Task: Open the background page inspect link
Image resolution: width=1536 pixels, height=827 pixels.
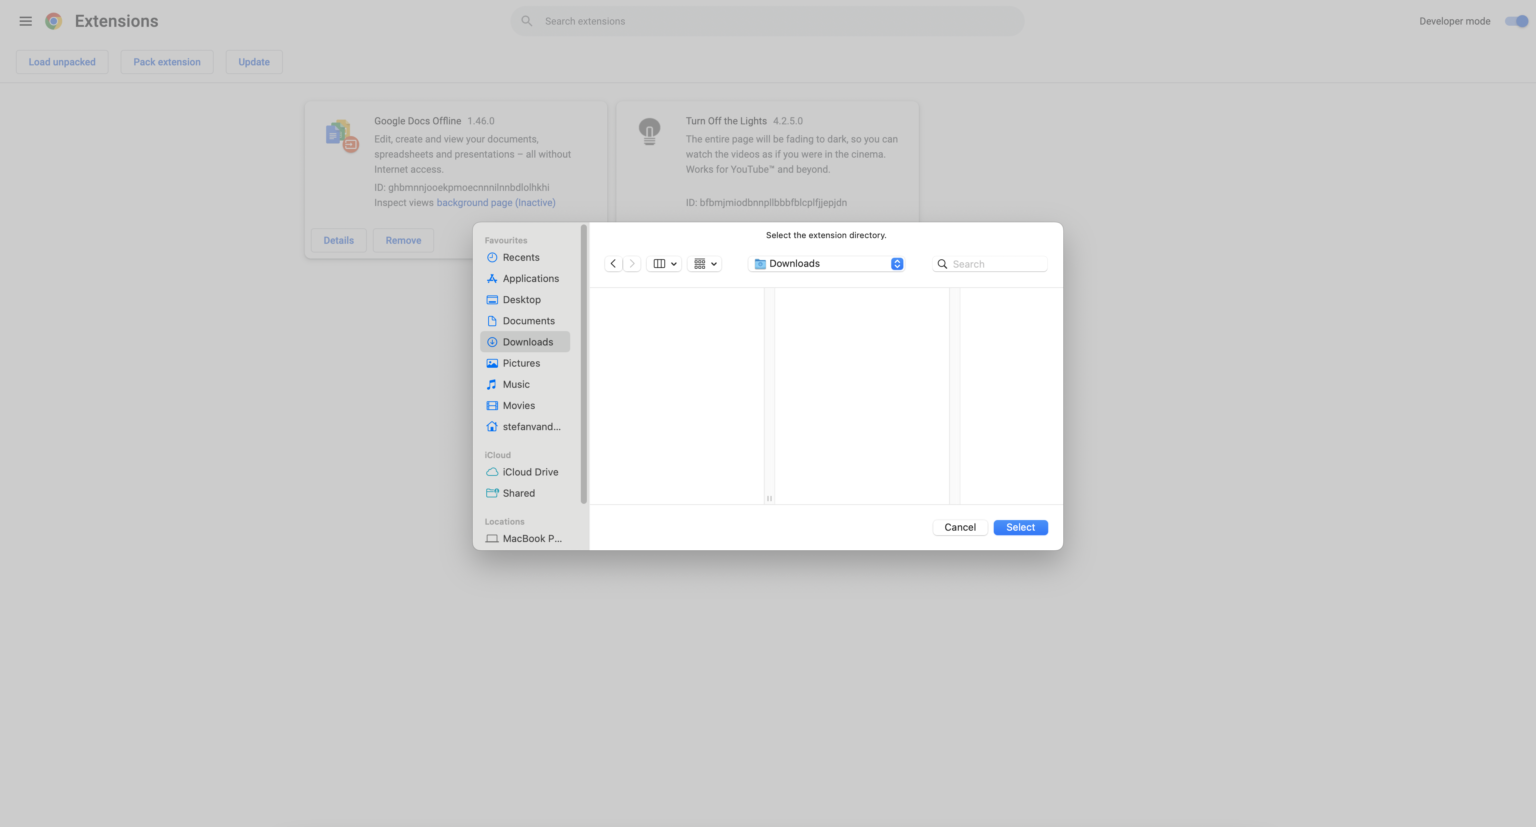Action: [x=496, y=202]
